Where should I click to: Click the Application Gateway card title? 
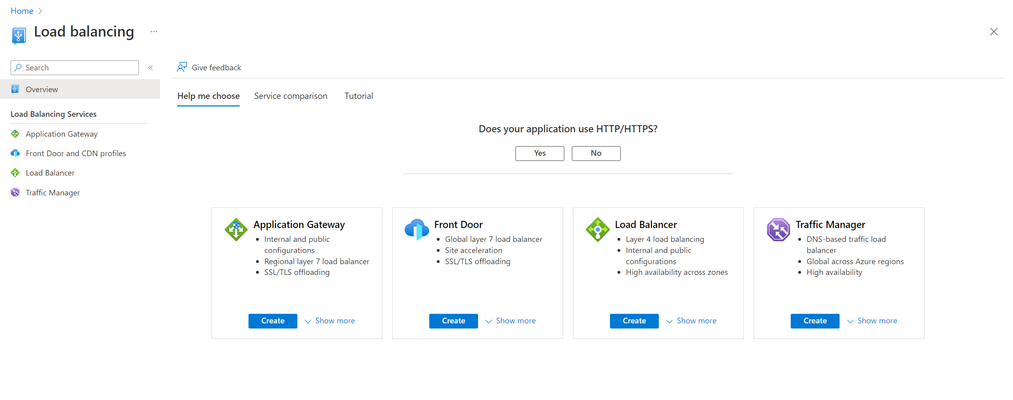coord(299,225)
